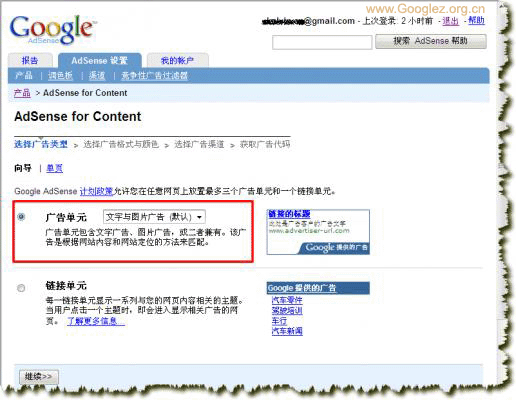Open the 渠道 submenu link
This screenshot has width=516, height=400.
coord(97,76)
